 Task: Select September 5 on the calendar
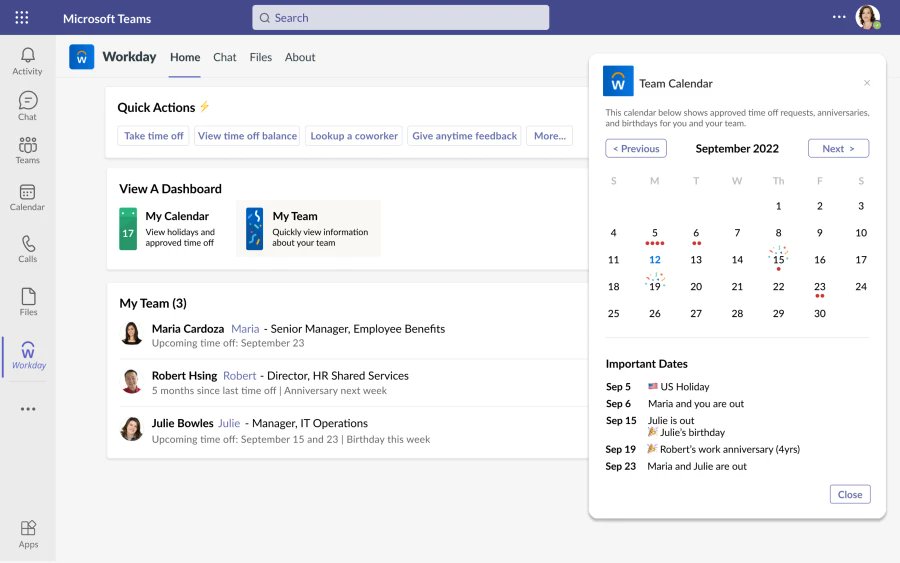point(654,234)
